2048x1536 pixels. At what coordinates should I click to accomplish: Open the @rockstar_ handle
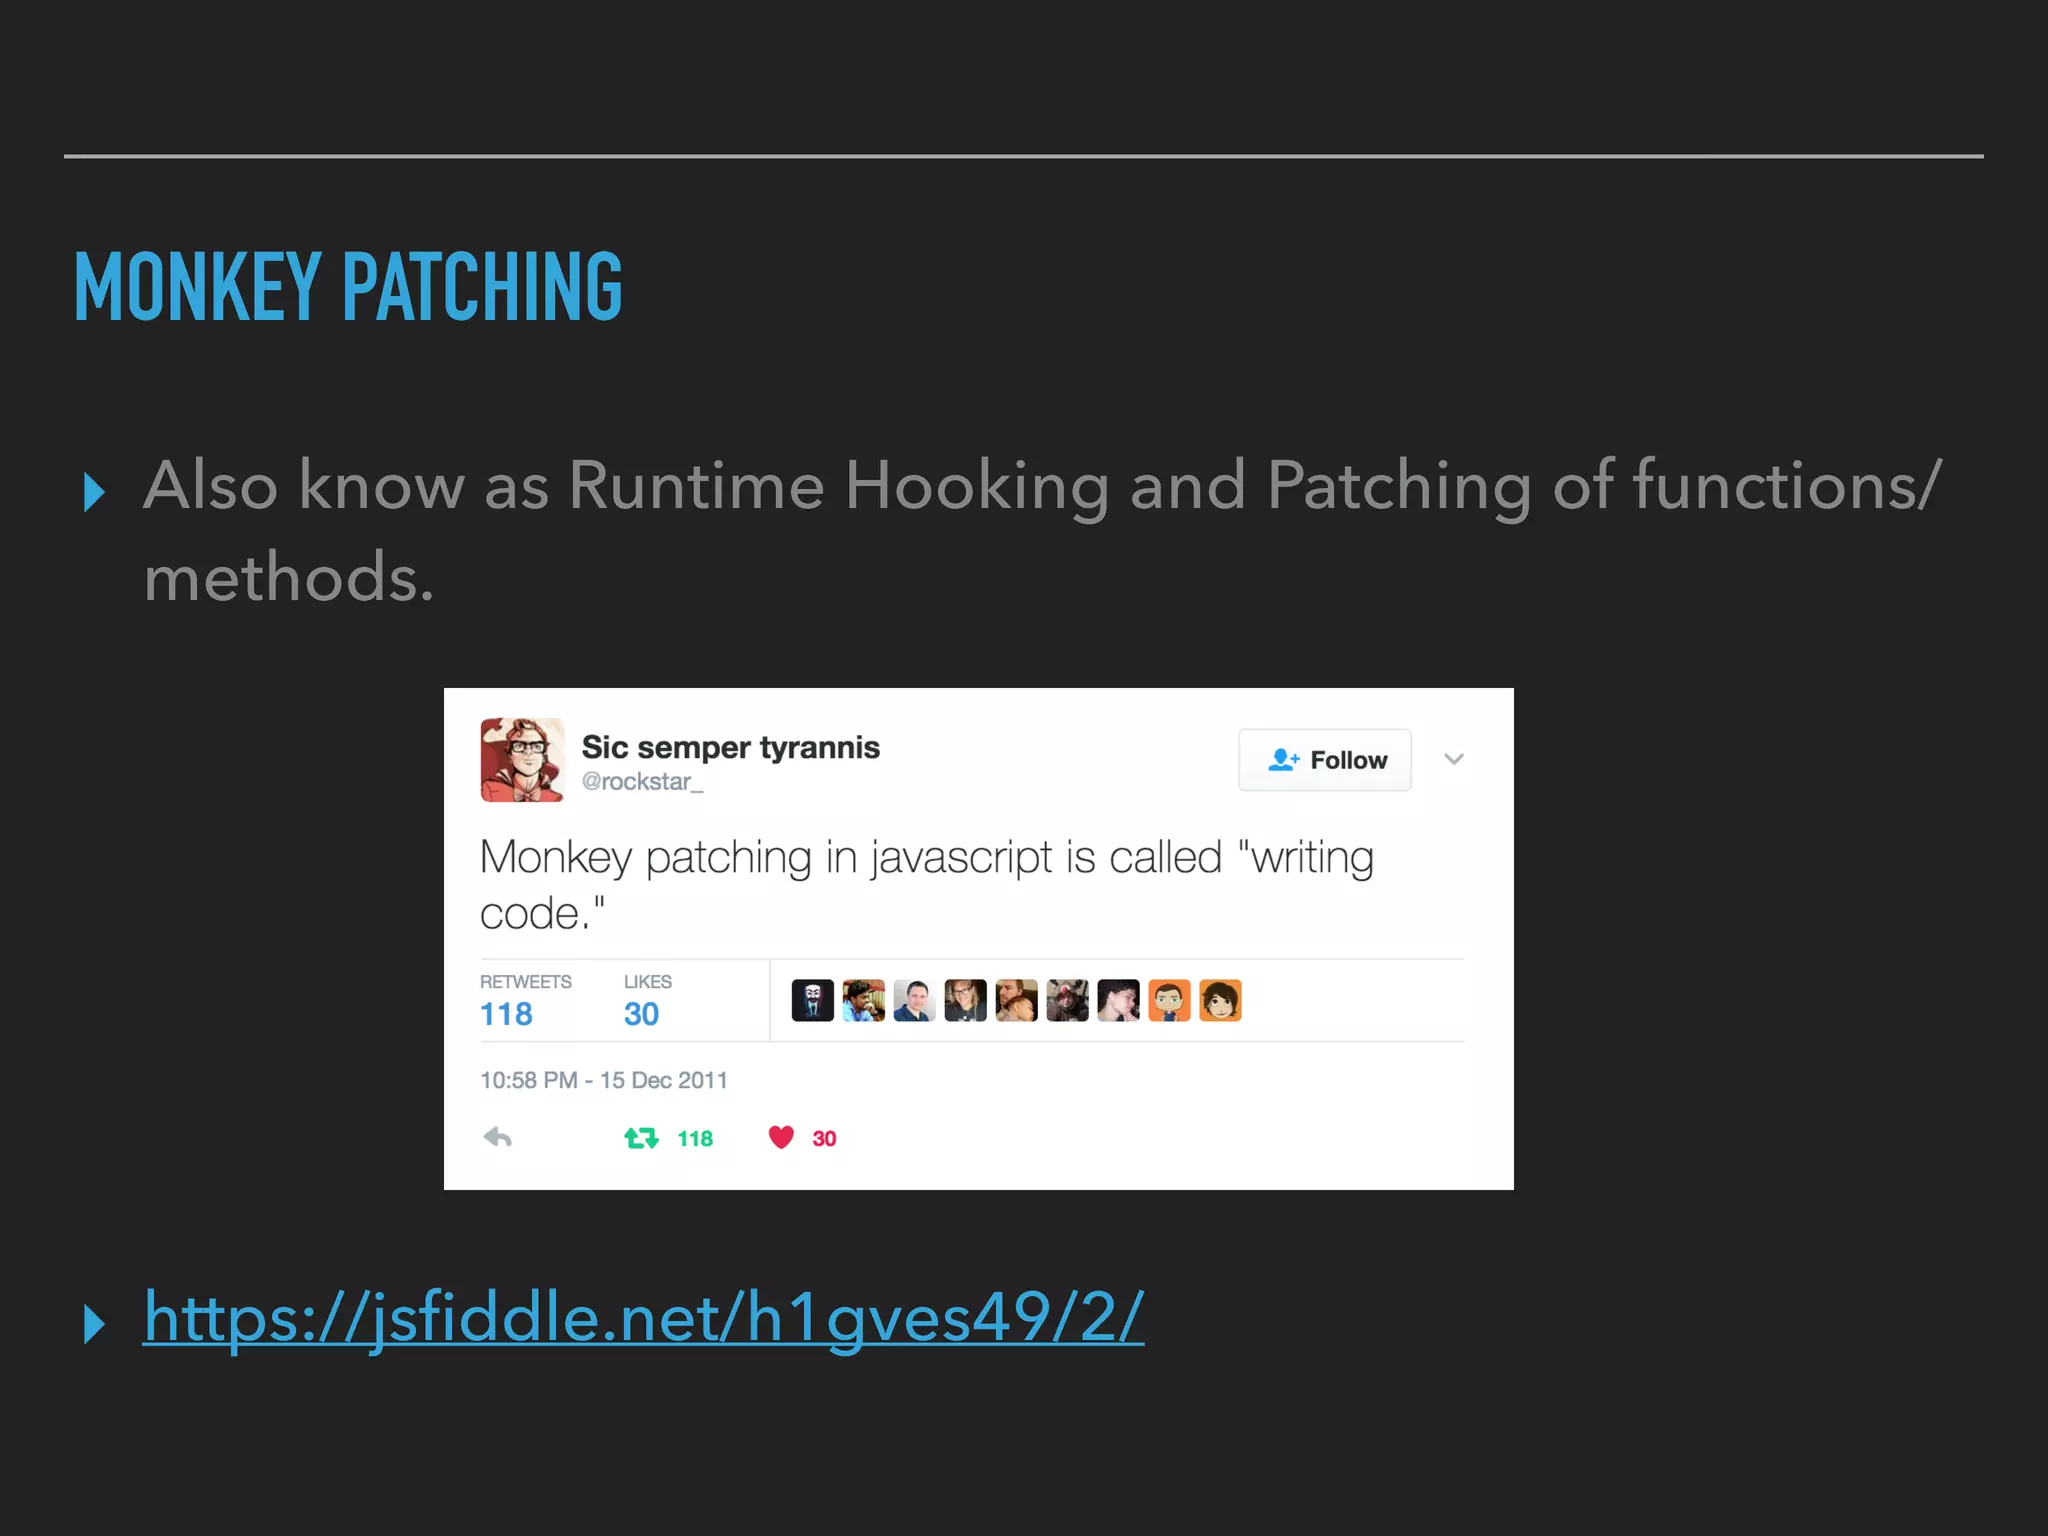pos(642,782)
